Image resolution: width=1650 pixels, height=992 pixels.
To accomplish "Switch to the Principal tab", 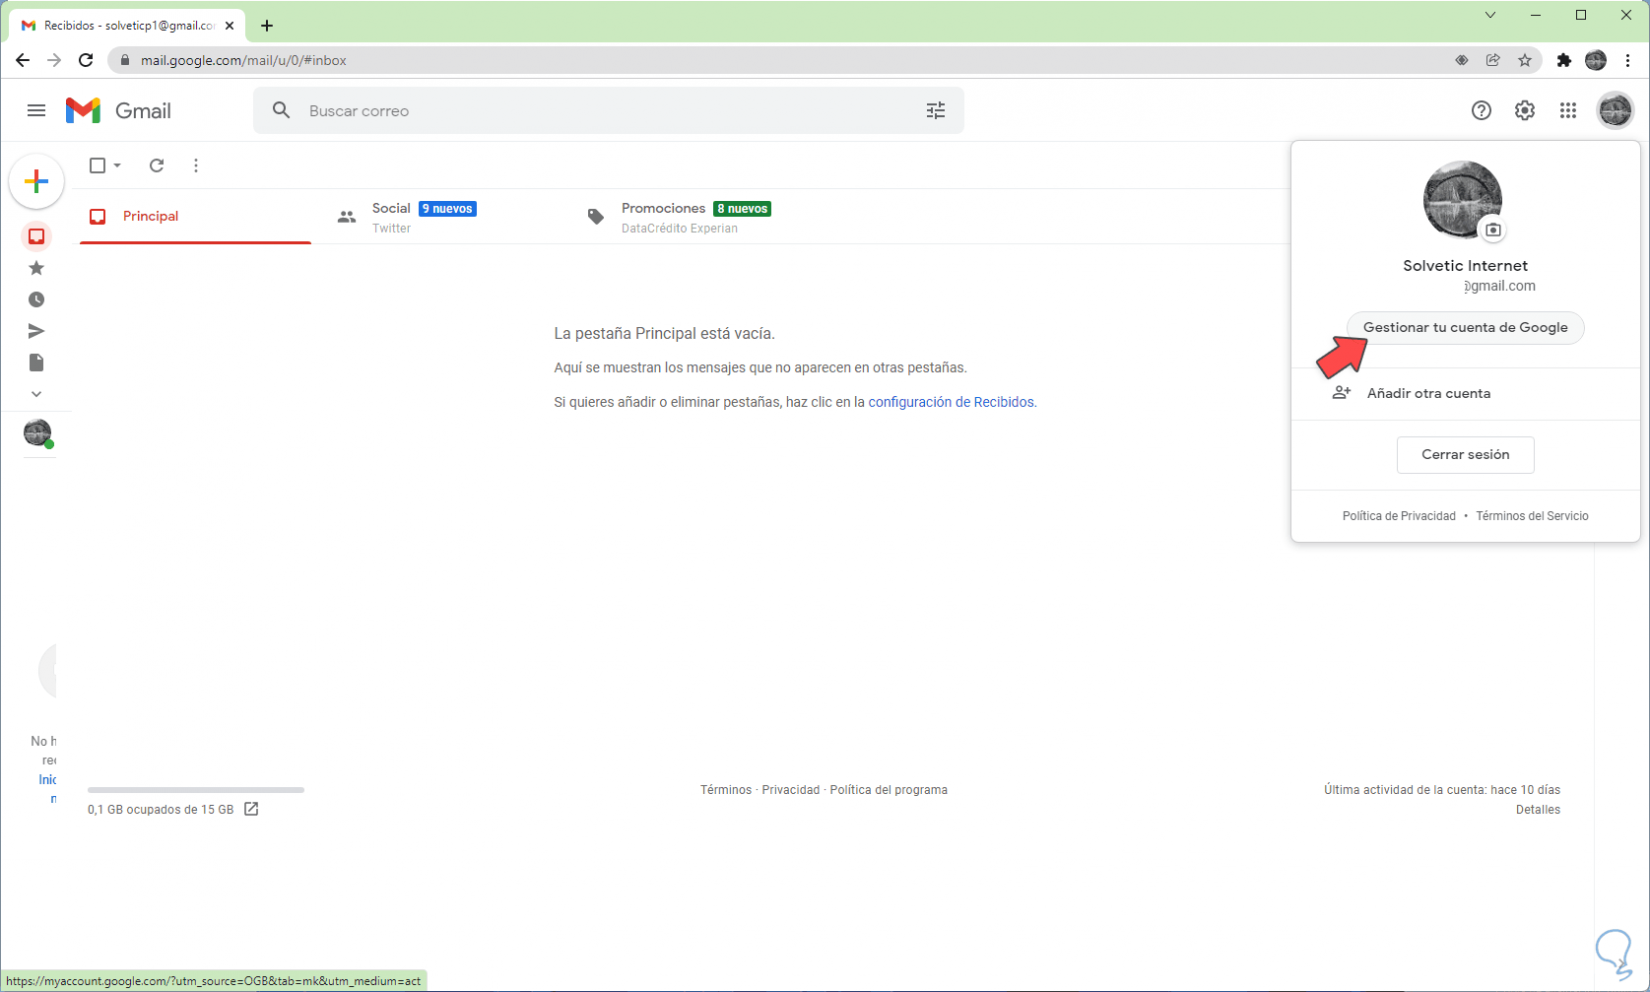I will pyautogui.click(x=195, y=216).
